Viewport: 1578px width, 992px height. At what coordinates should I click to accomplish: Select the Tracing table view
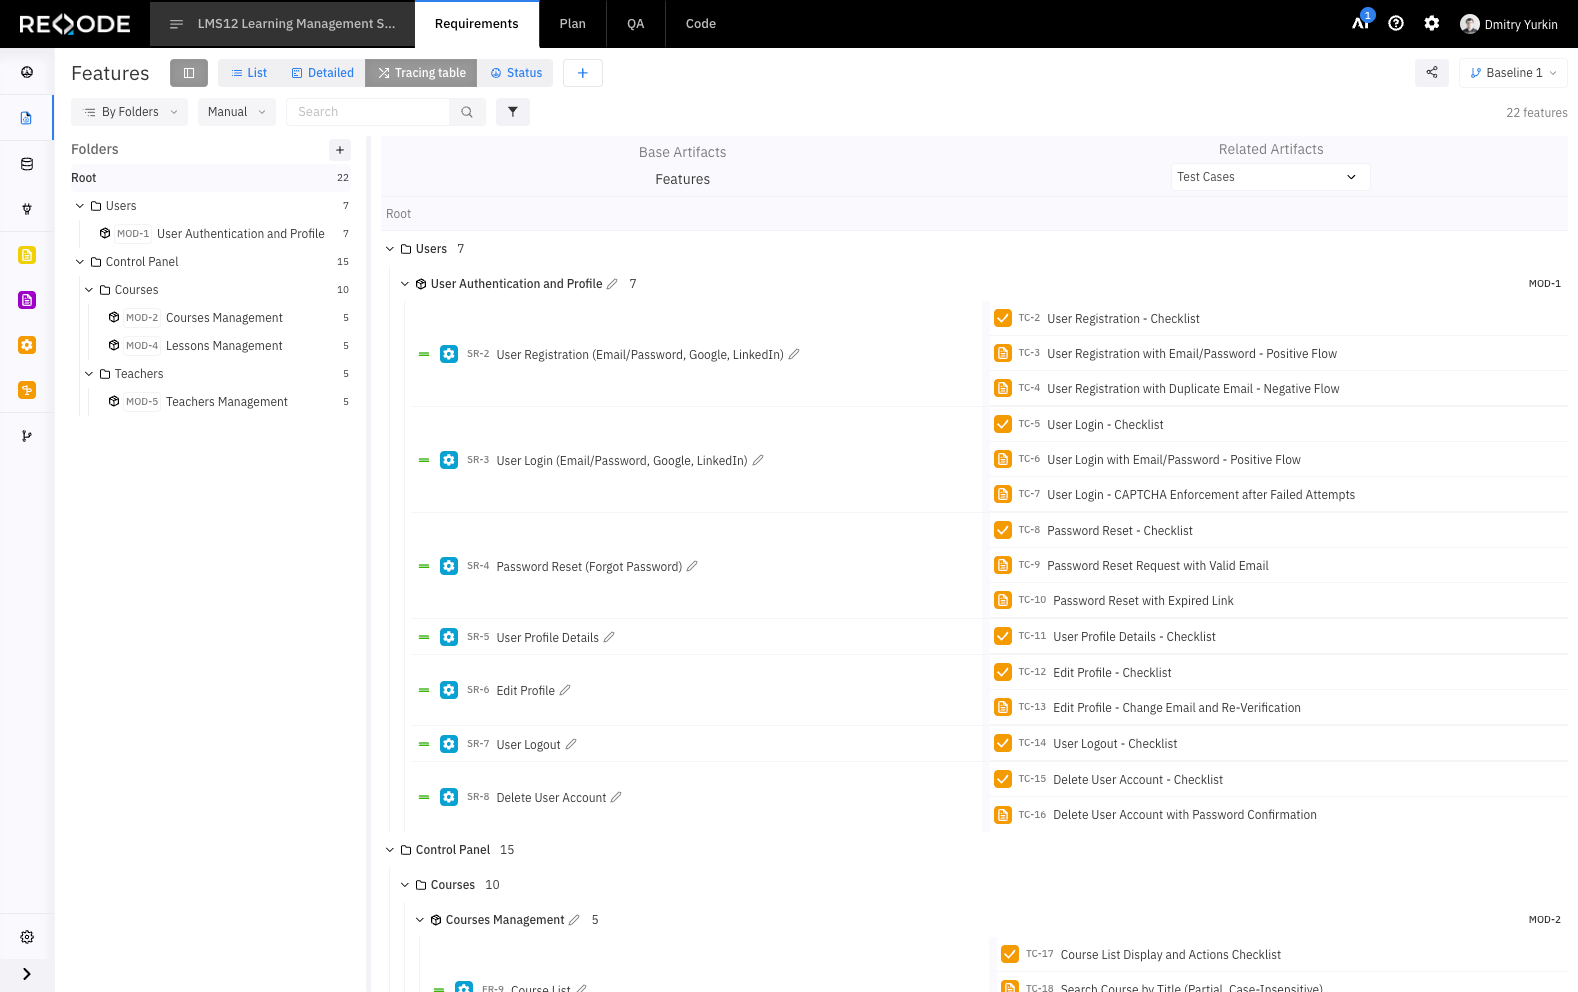pyautogui.click(x=421, y=73)
